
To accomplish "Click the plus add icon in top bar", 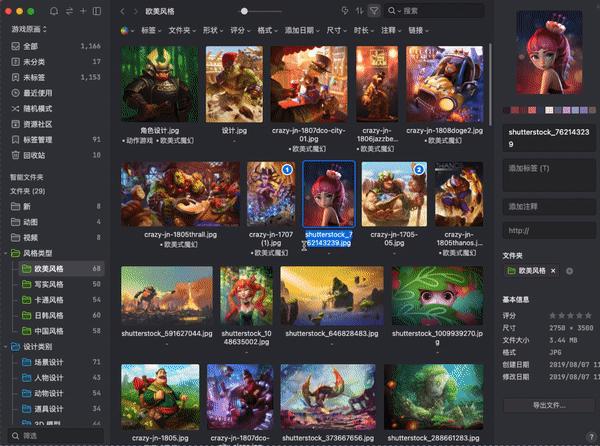I will pyautogui.click(x=83, y=11).
